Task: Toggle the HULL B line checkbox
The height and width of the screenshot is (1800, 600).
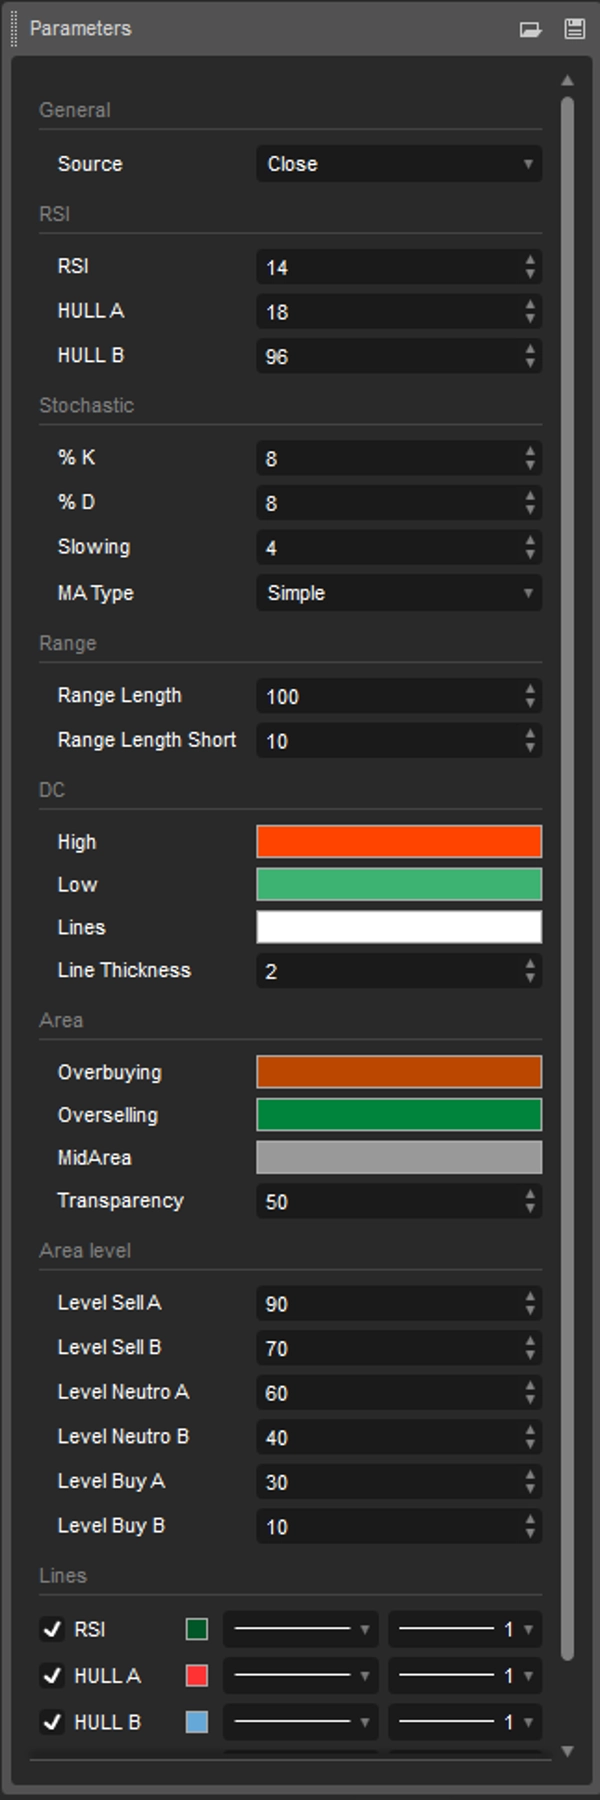Action: coord(52,1721)
